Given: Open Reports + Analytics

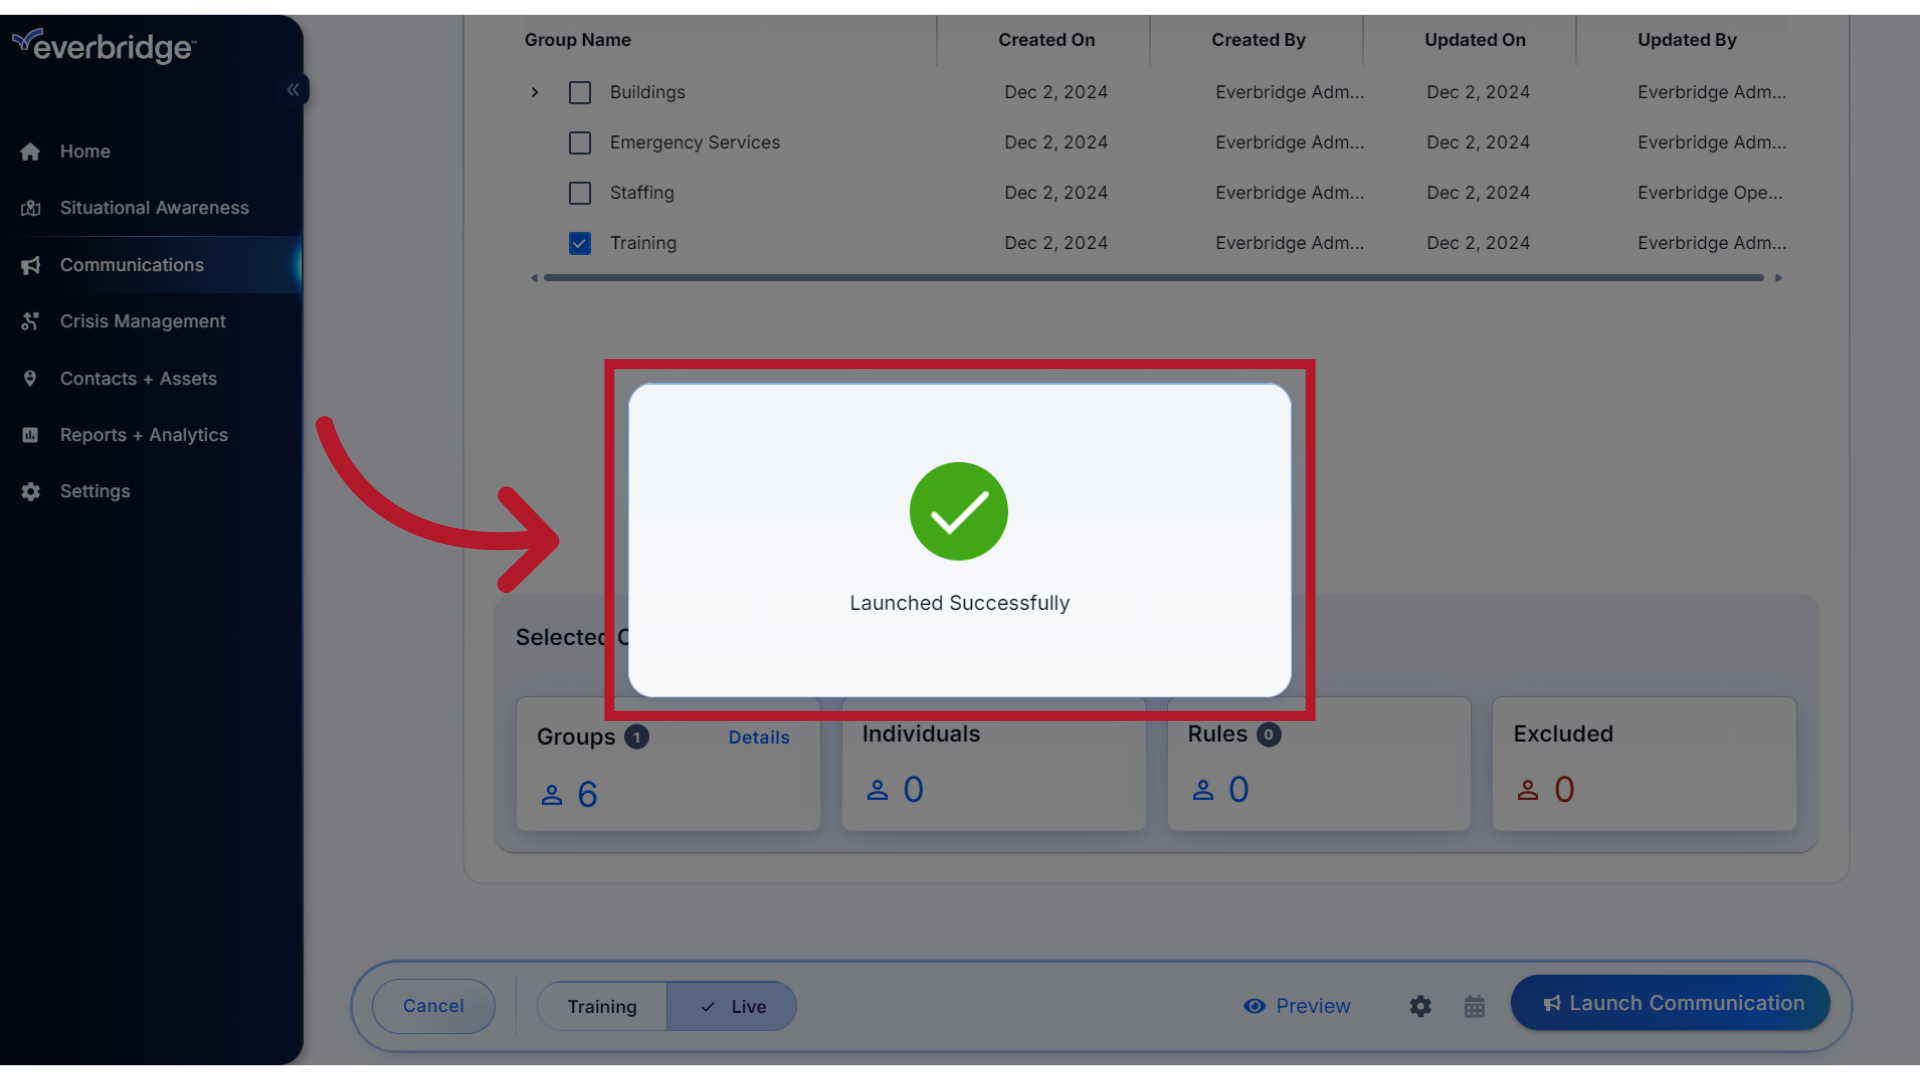Looking at the screenshot, I should pos(143,434).
